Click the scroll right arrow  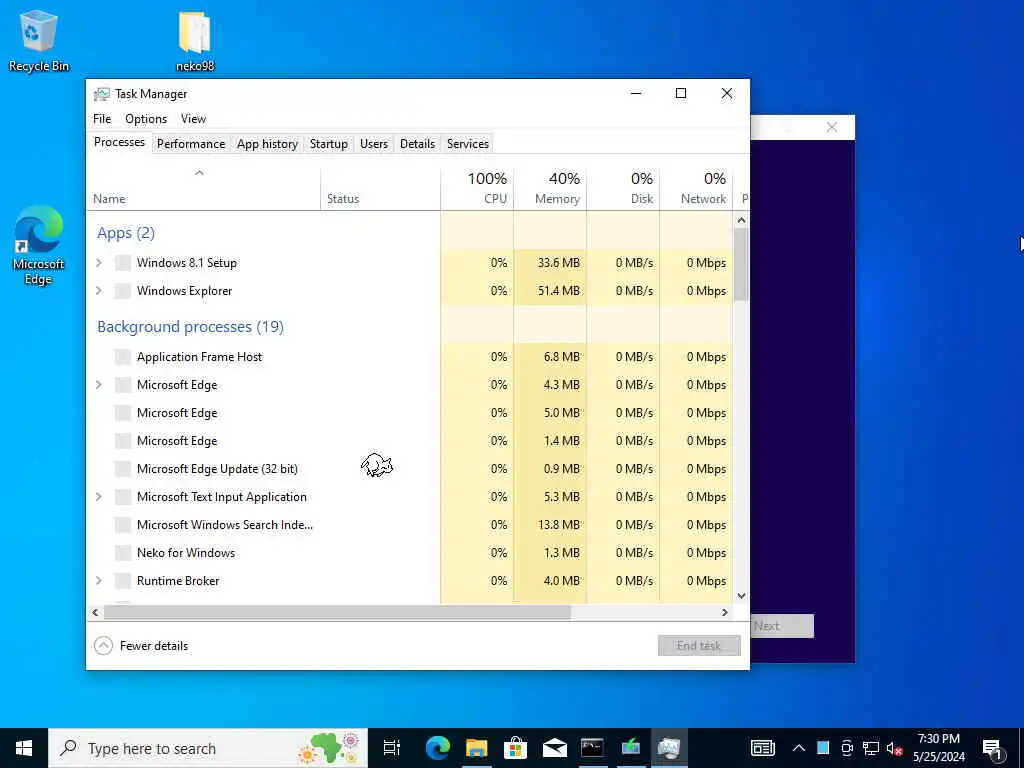[724, 613]
